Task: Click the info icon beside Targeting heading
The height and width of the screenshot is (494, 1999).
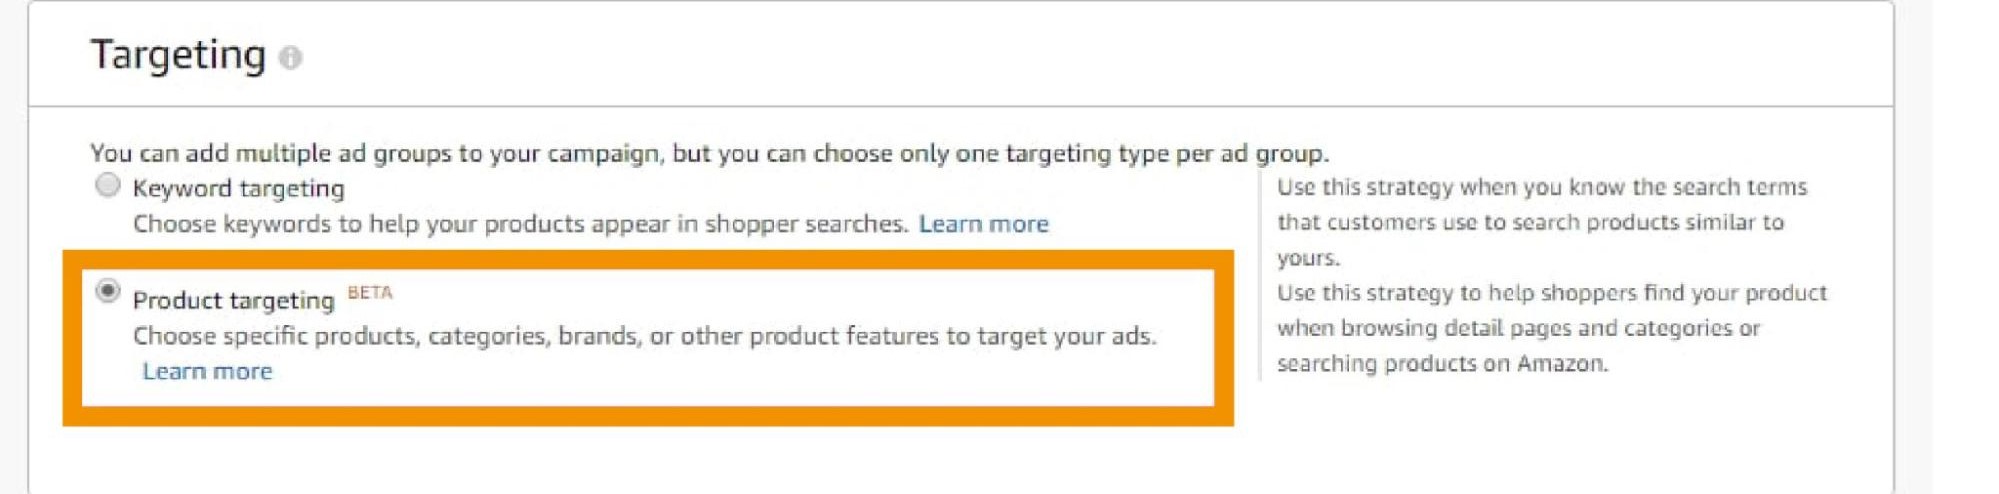Action: point(290,58)
